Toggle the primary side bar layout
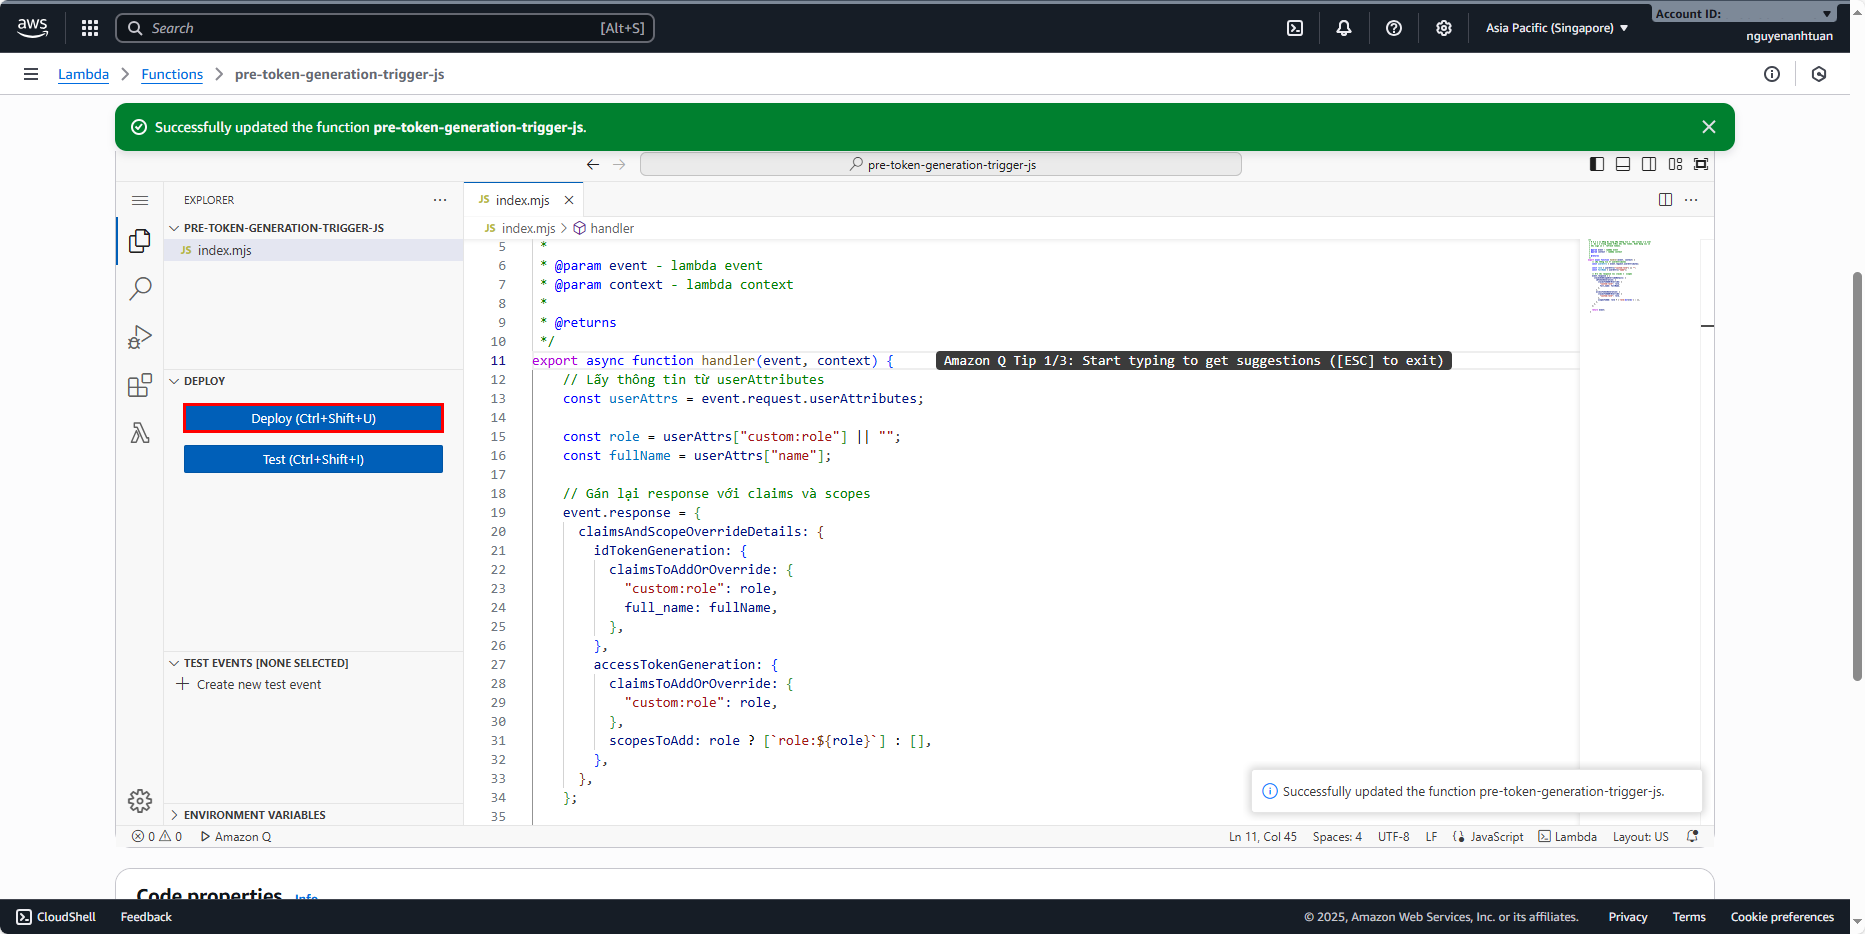 pos(1597,164)
